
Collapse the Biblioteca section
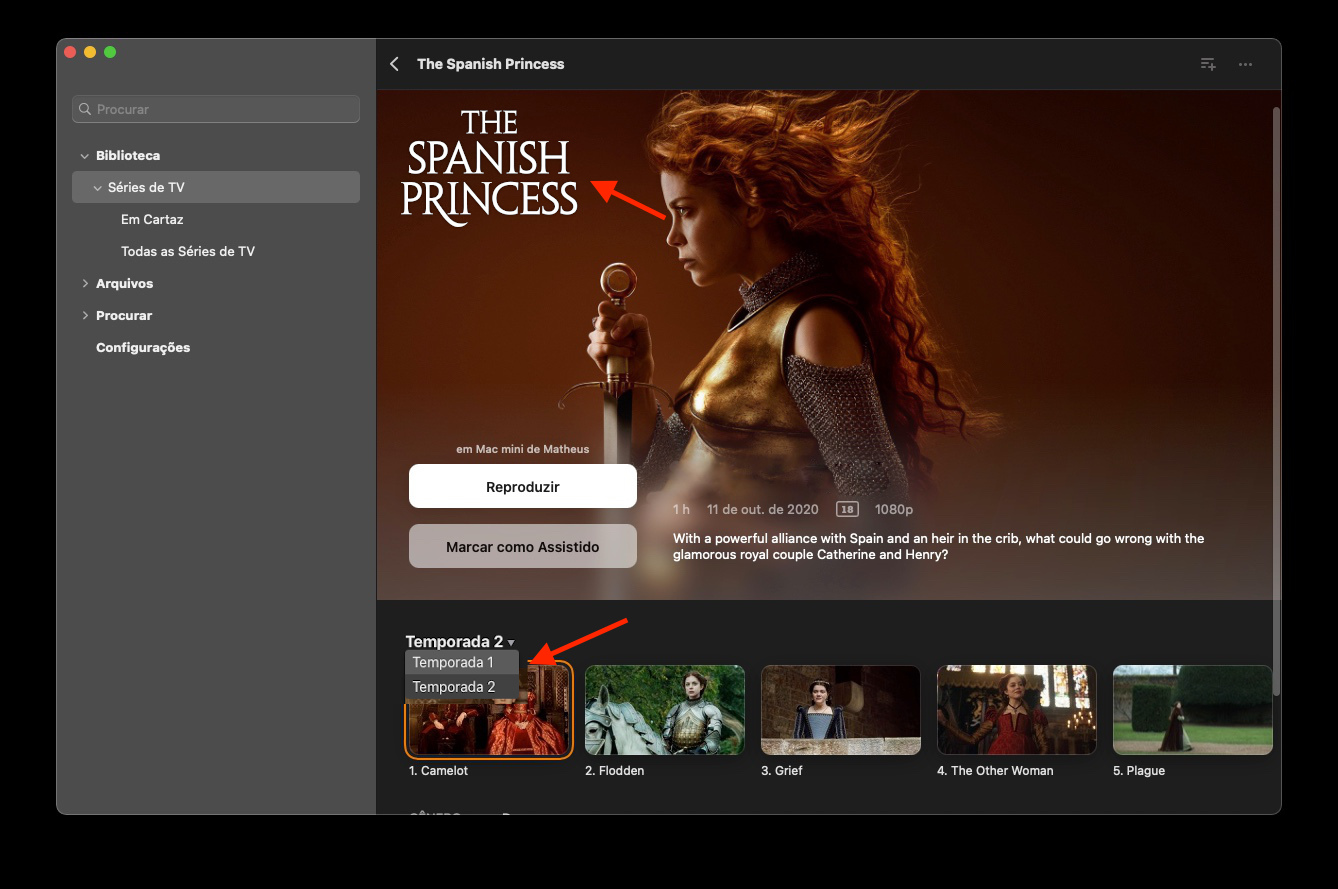tap(85, 156)
